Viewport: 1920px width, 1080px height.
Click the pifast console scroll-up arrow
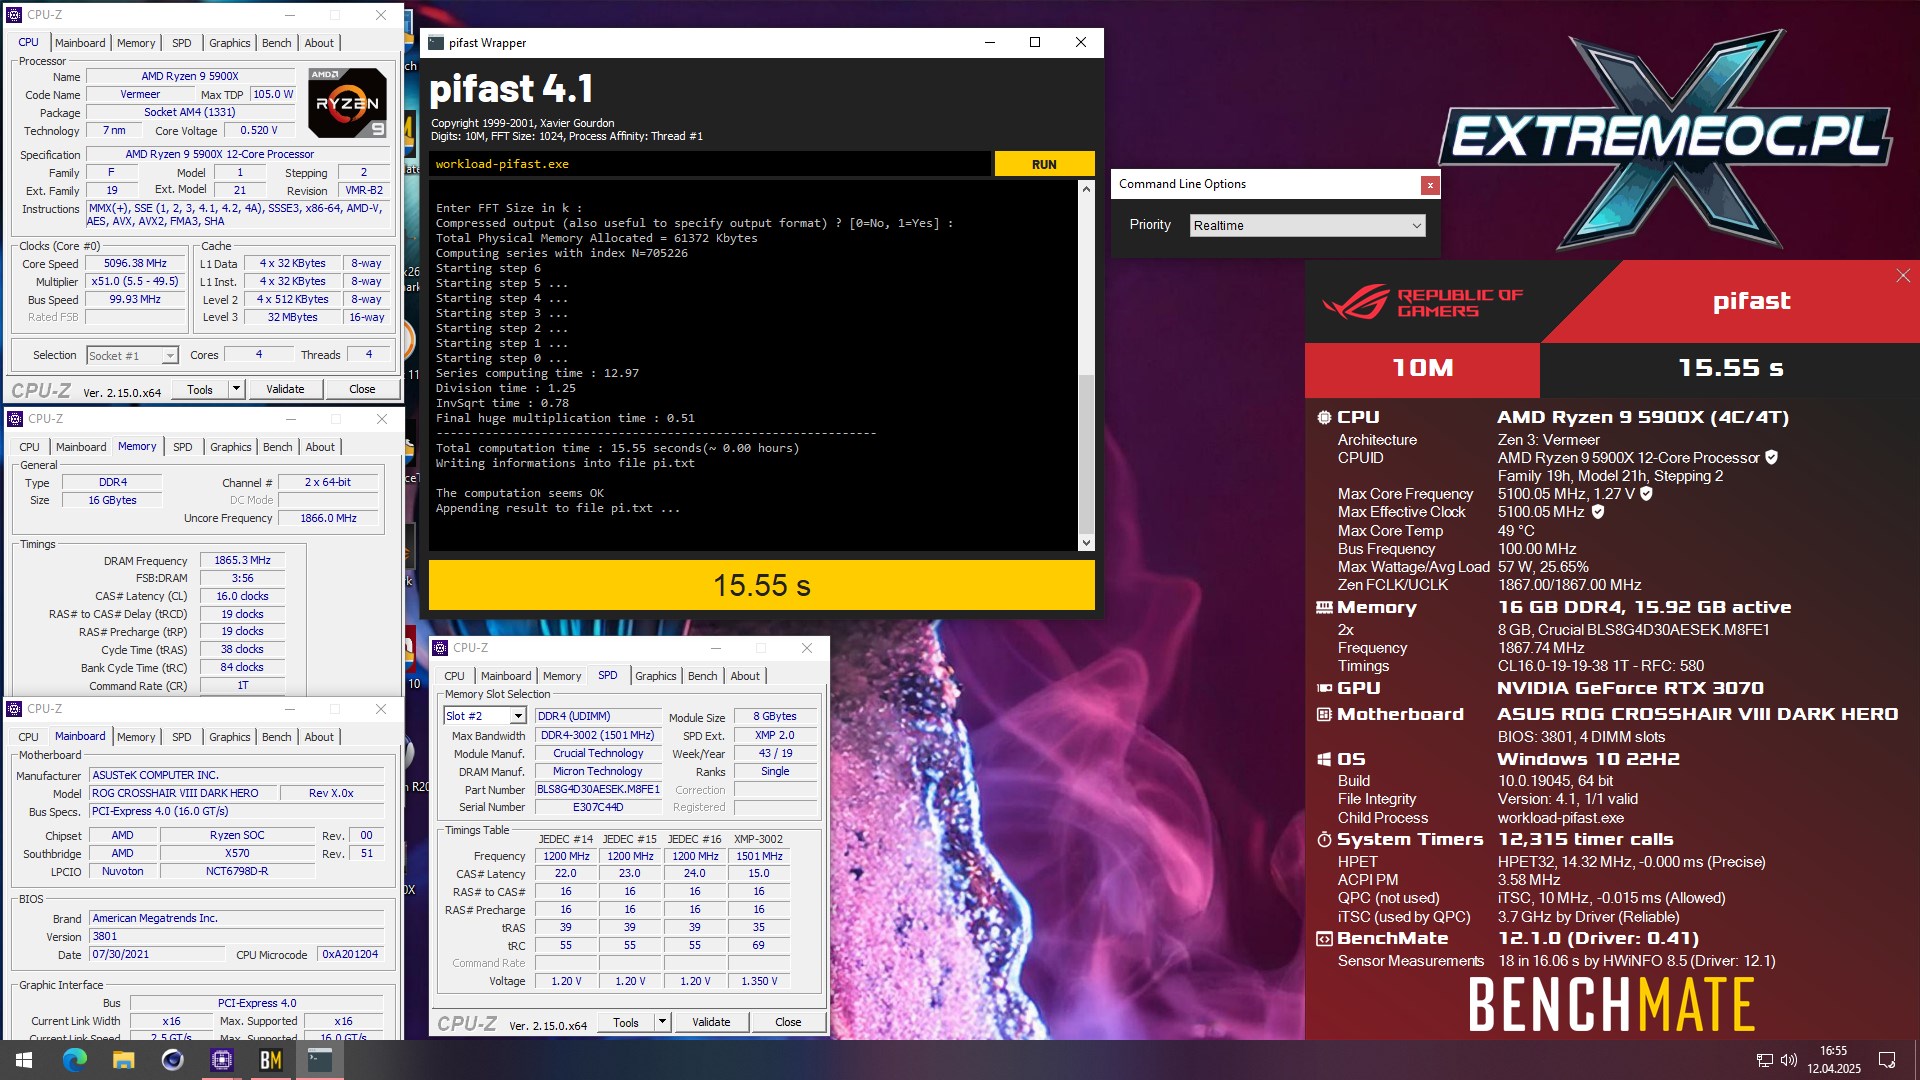(1086, 189)
